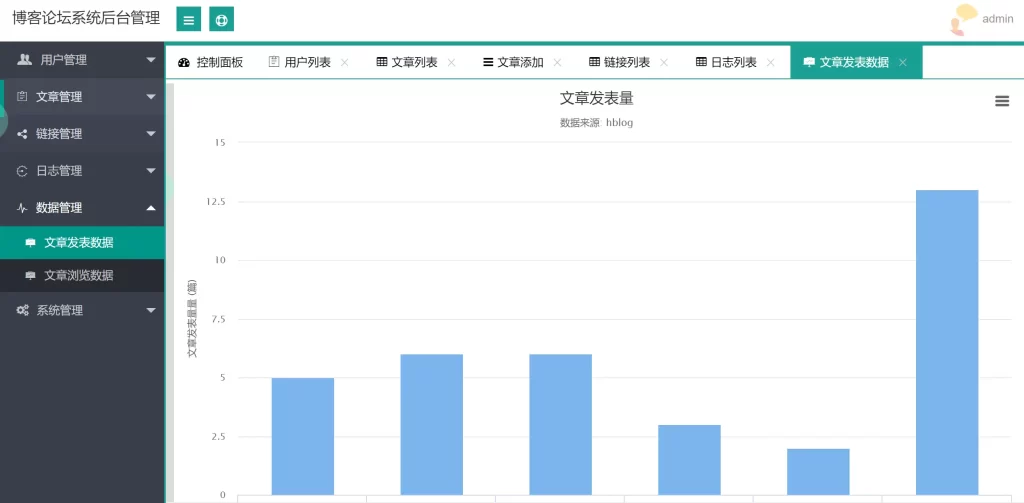Click the pulse icon beside 数据管理
1024x503 pixels.
(22, 208)
